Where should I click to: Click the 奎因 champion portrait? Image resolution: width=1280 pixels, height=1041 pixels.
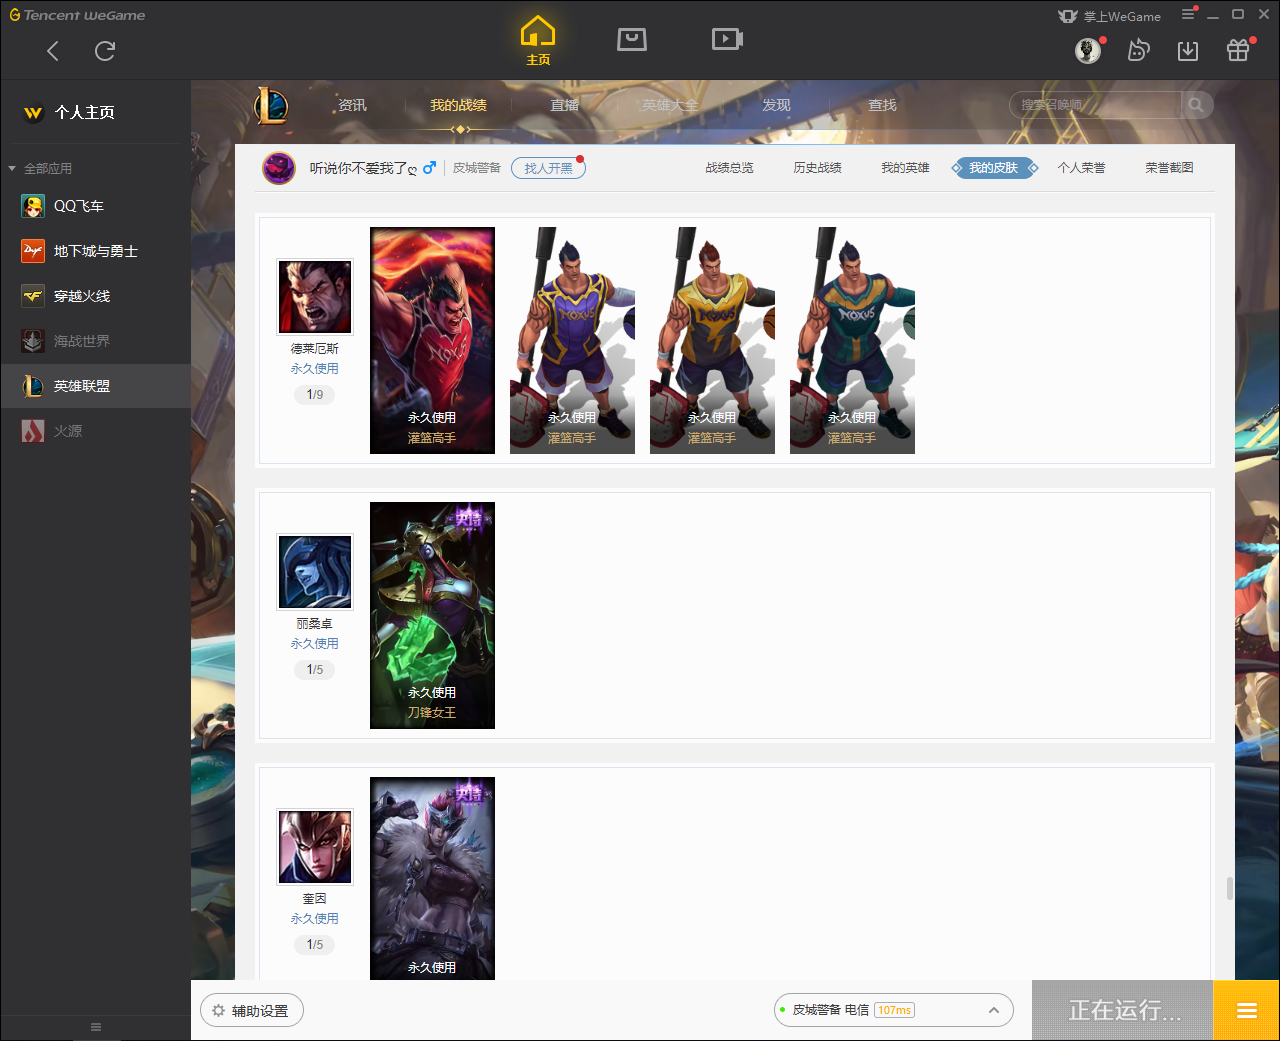click(315, 847)
